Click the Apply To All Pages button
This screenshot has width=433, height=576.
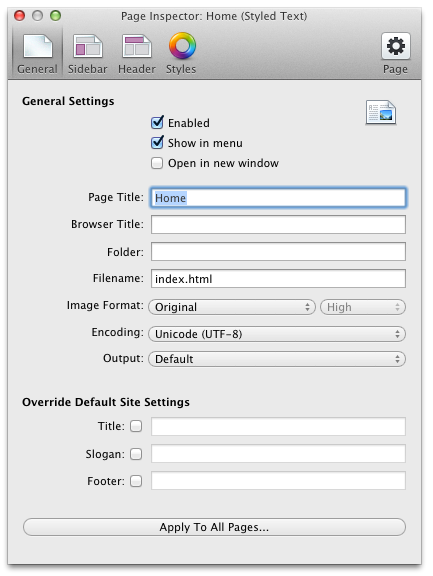pyautogui.click(x=214, y=527)
